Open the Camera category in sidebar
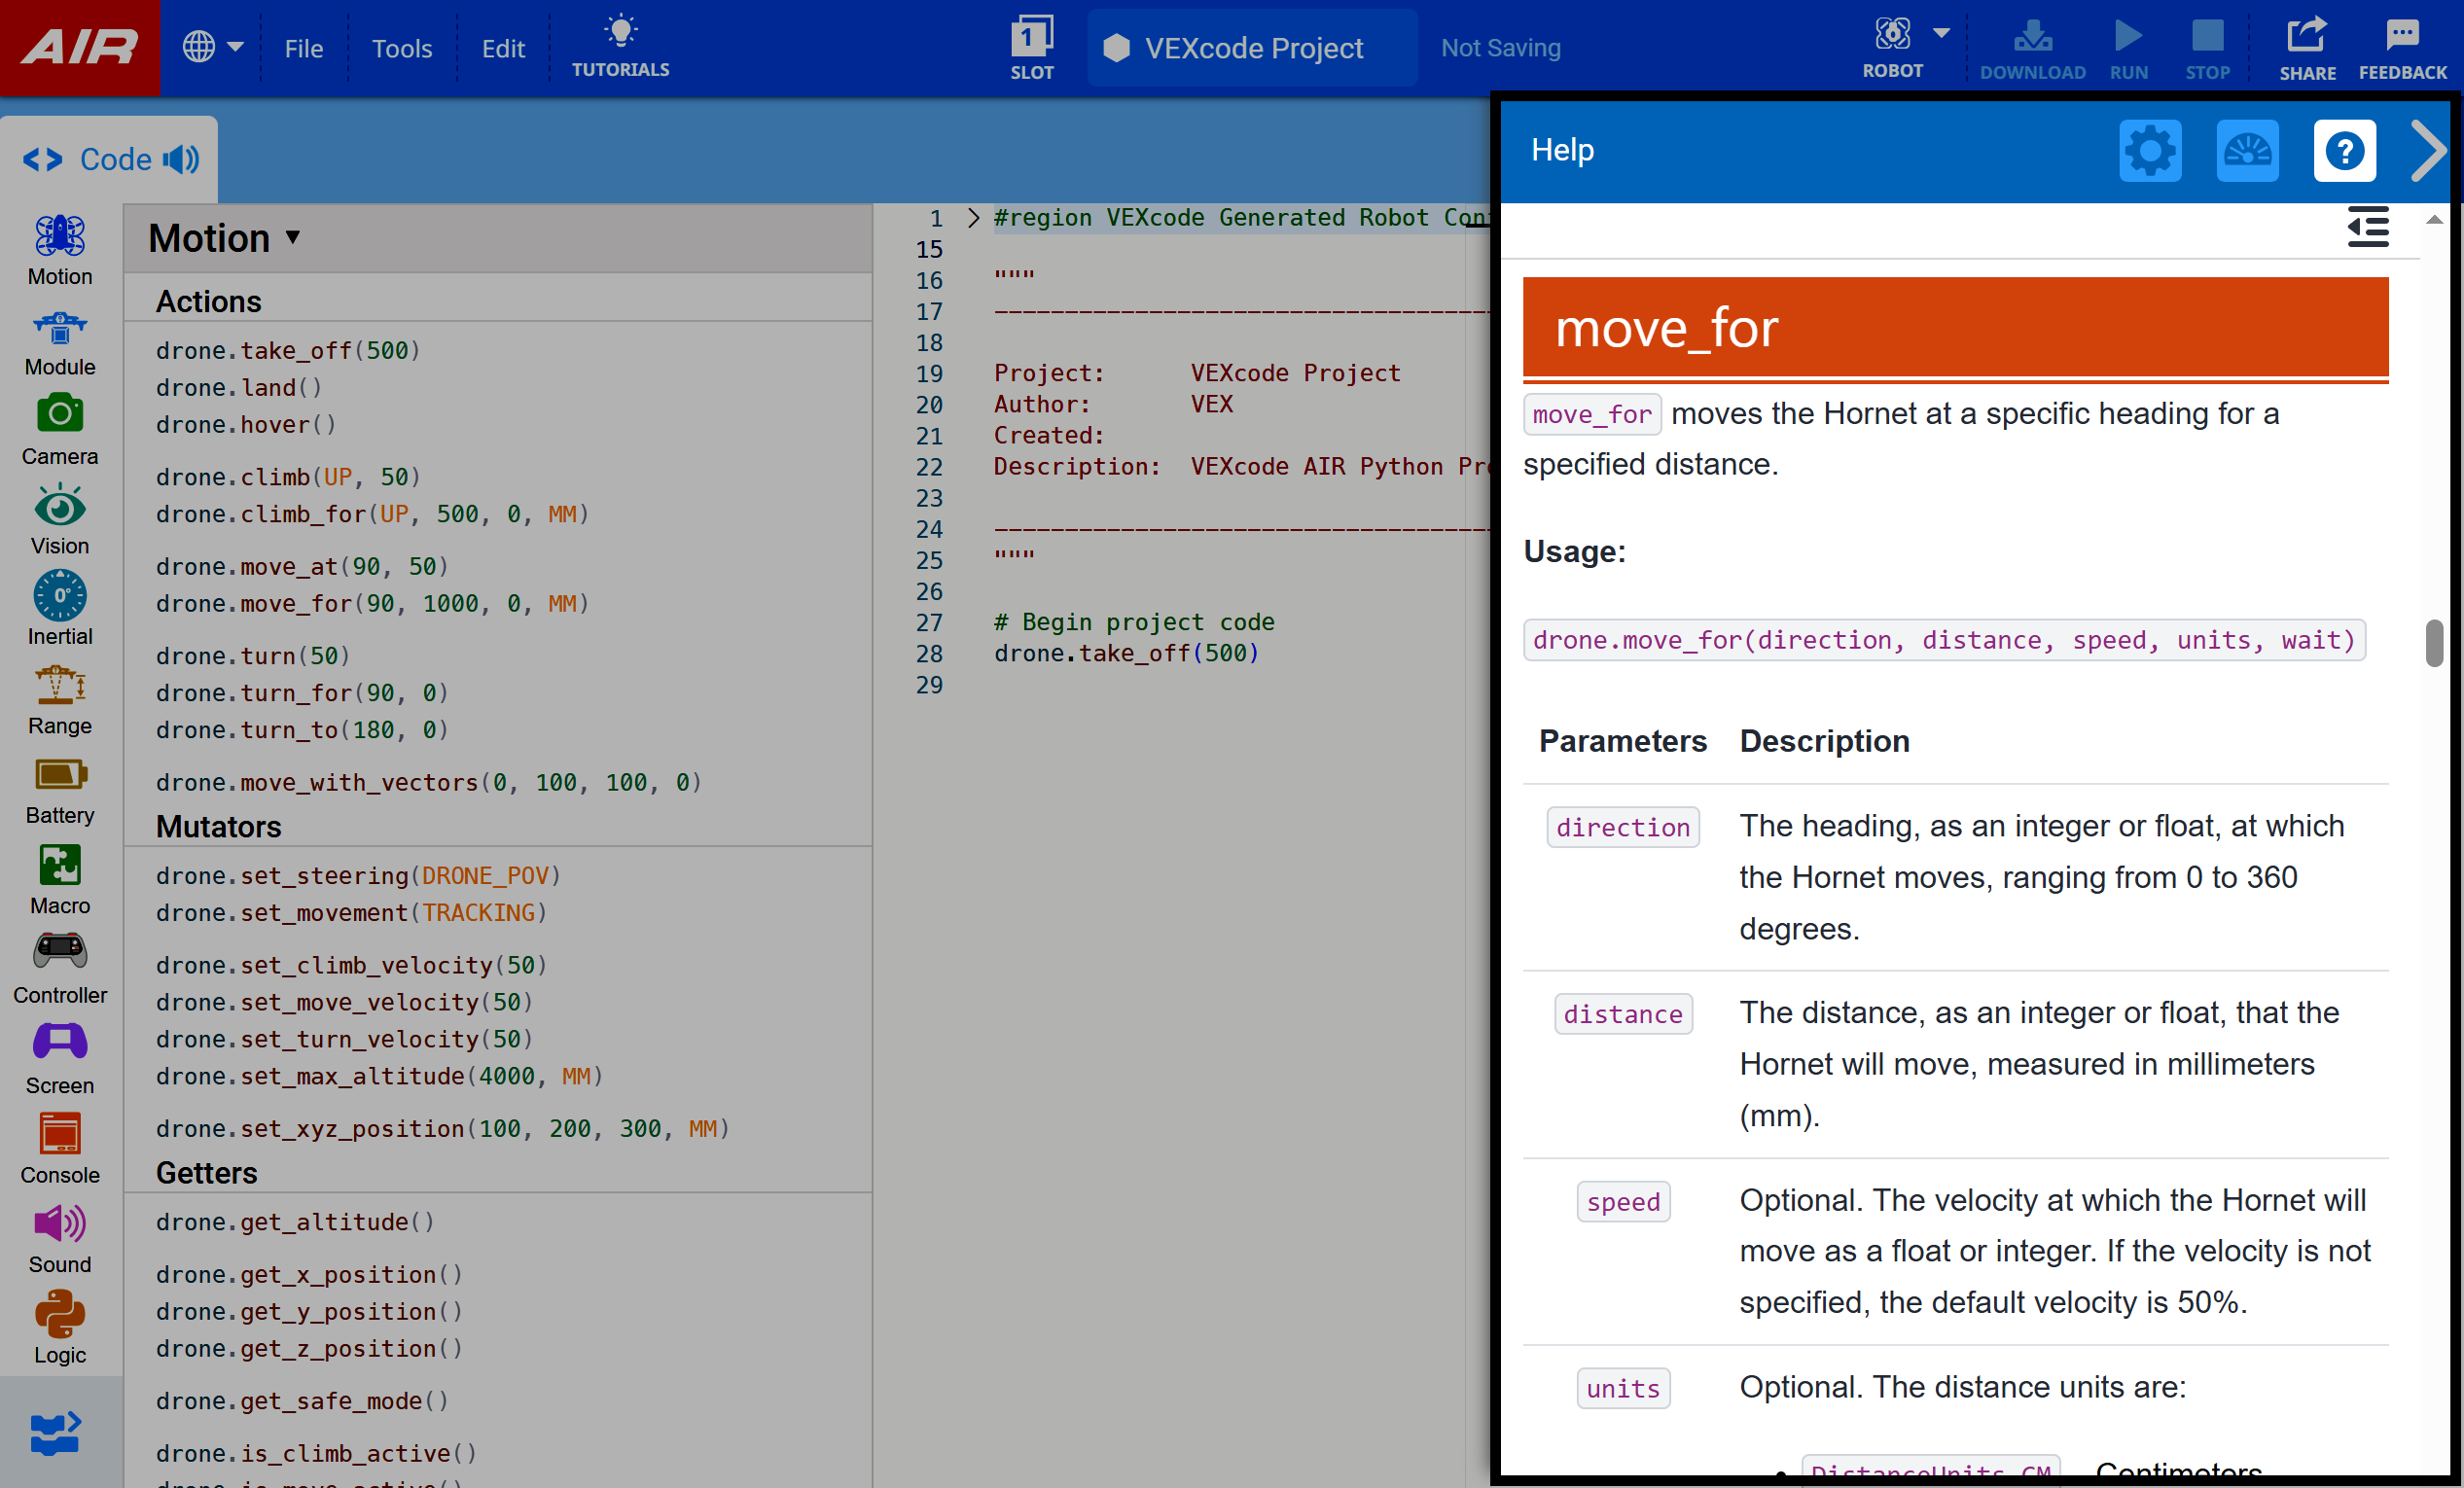 (x=59, y=414)
